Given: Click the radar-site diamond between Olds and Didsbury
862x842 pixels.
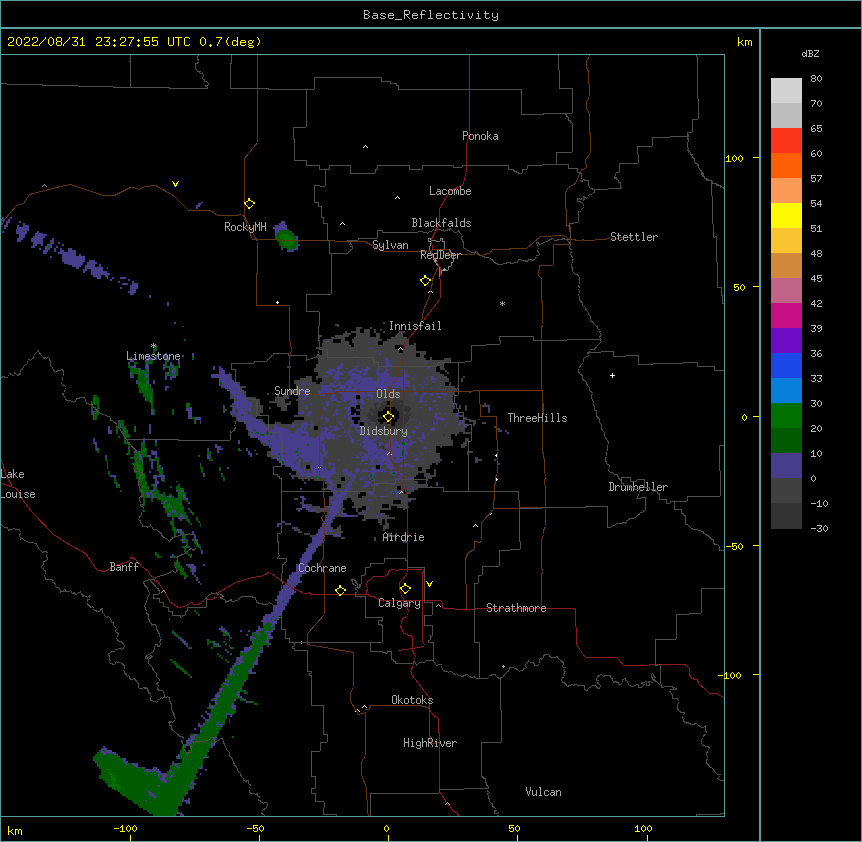Looking at the screenshot, I should point(389,417).
